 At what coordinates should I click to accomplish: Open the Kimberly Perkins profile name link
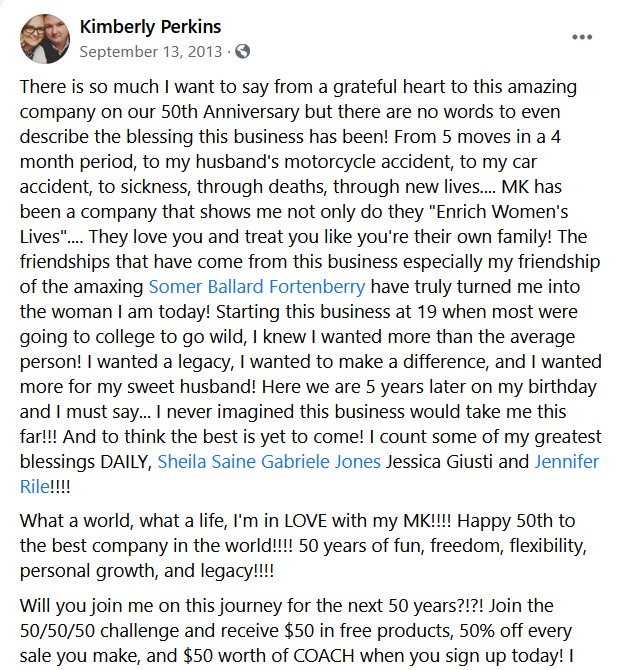(150, 27)
